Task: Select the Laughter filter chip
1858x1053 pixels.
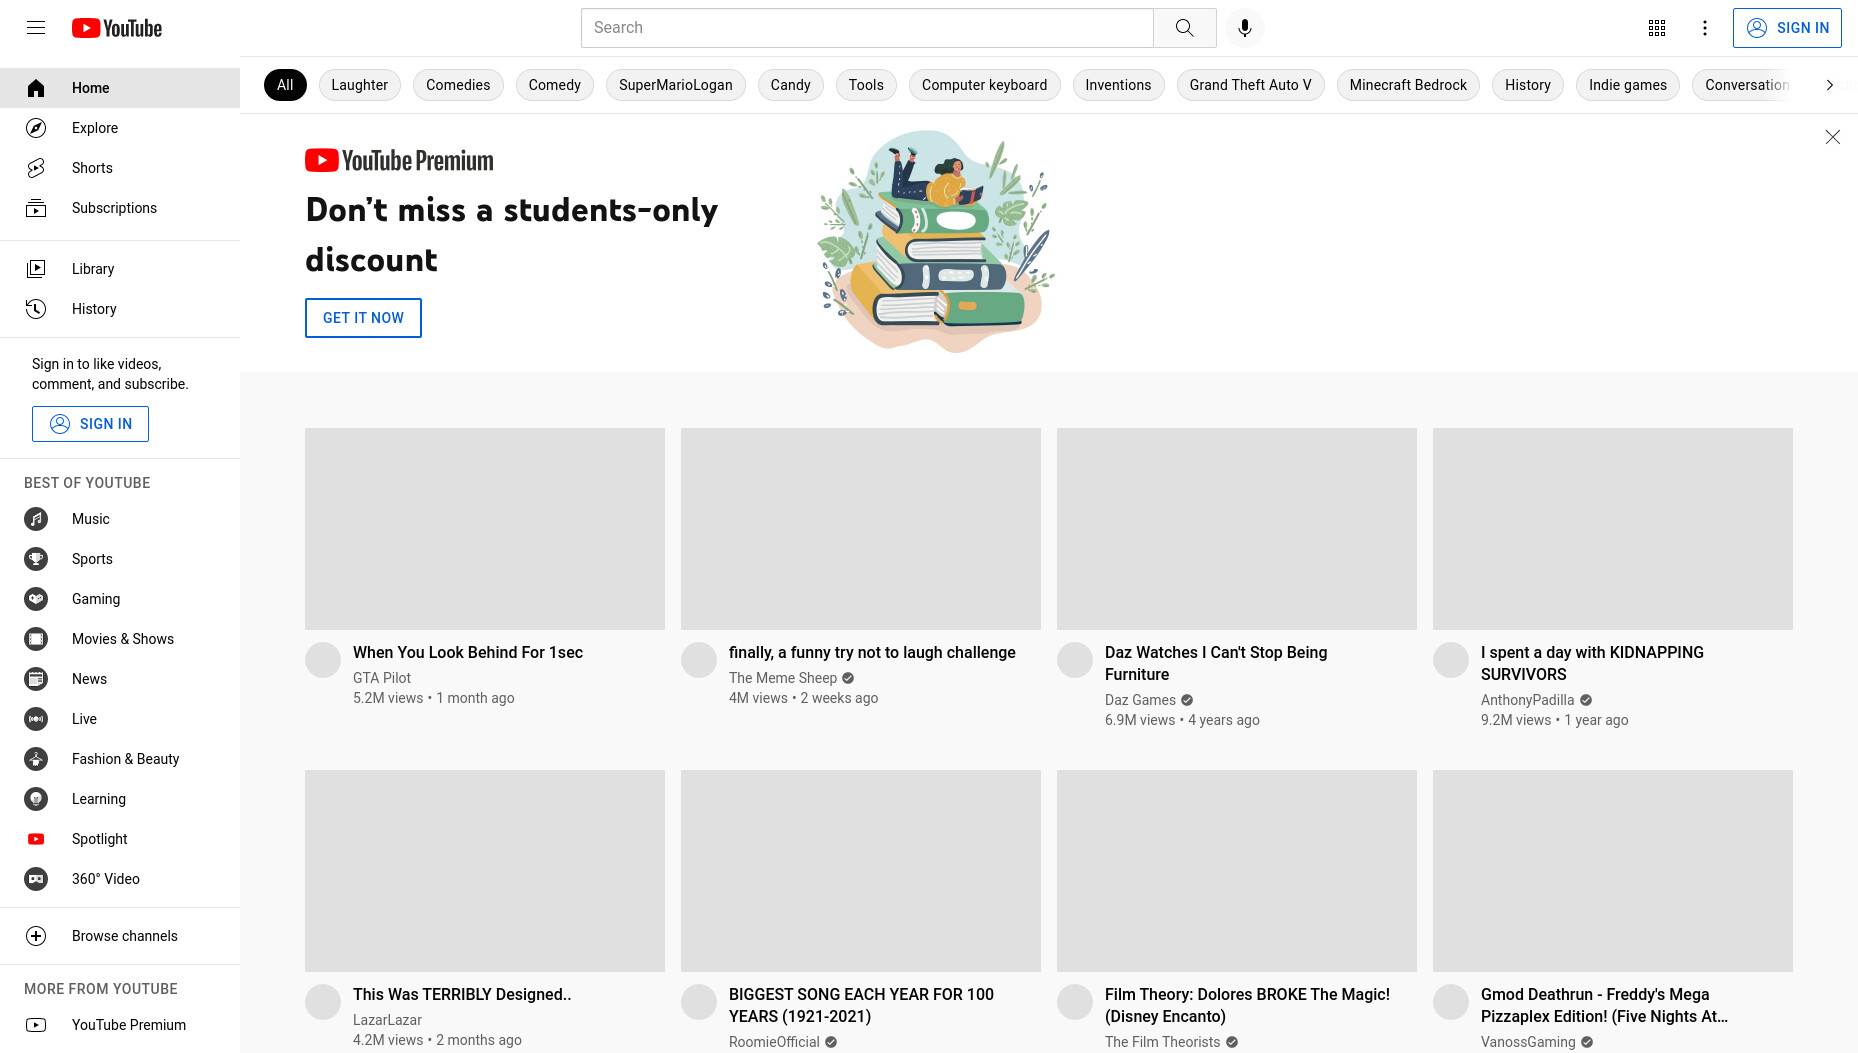Action: tap(360, 85)
